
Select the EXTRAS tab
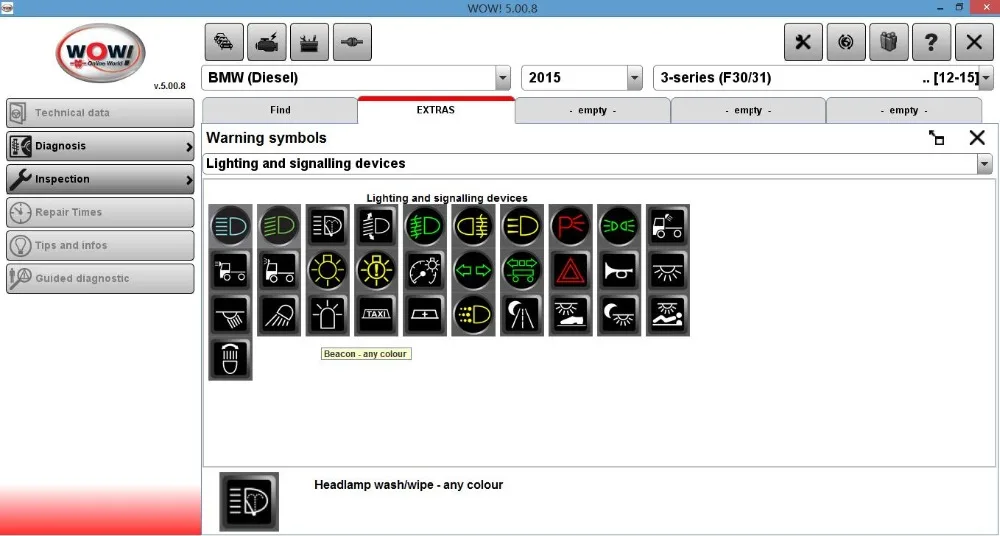pyautogui.click(x=436, y=110)
